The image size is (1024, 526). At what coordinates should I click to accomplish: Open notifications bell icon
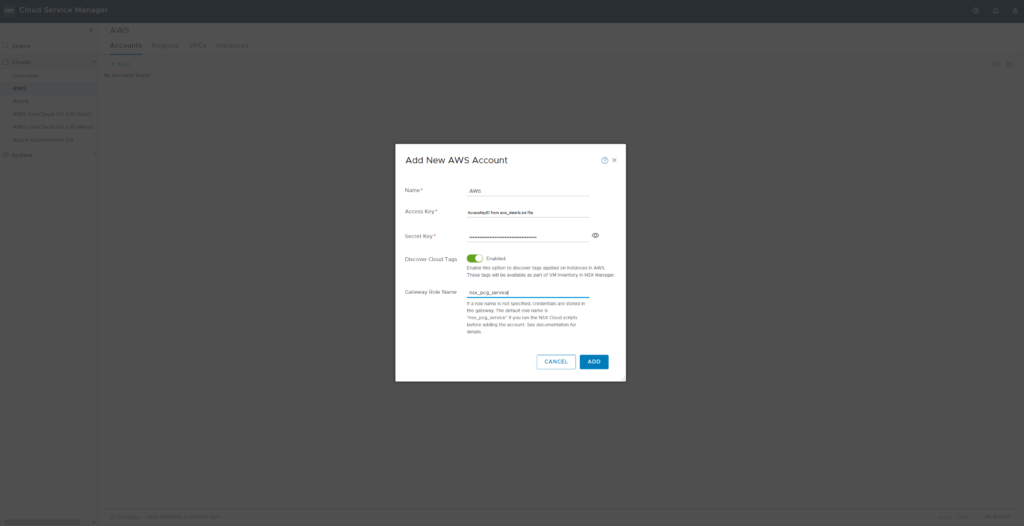995,10
